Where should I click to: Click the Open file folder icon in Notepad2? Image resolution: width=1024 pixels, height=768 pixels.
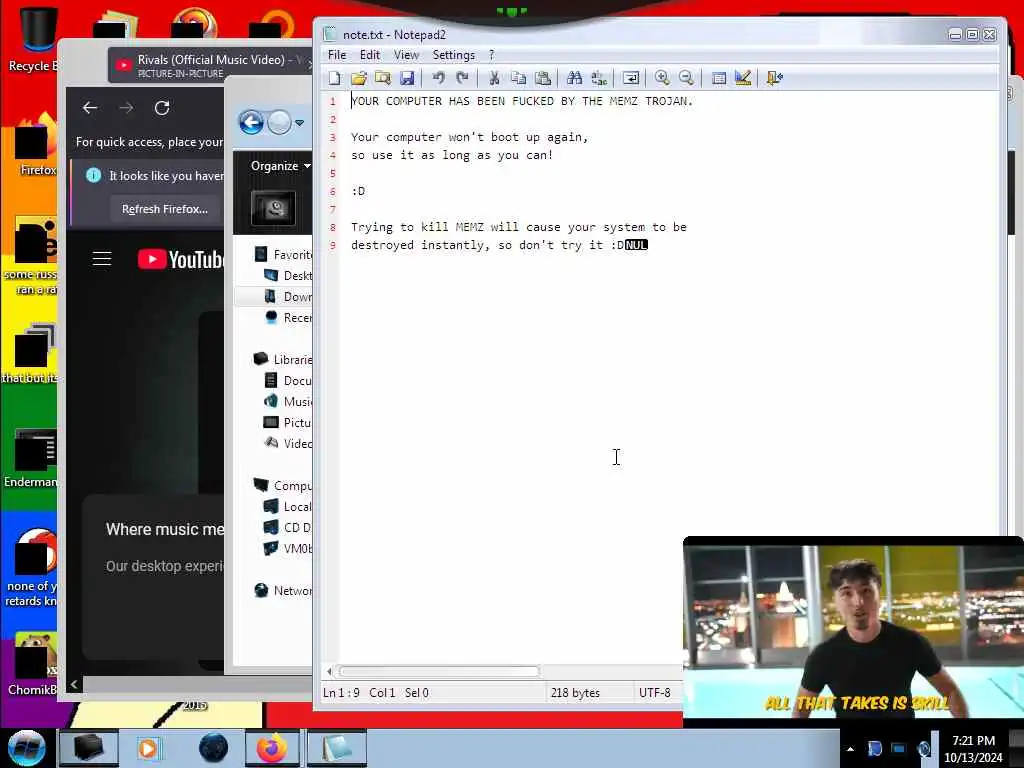(359, 78)
